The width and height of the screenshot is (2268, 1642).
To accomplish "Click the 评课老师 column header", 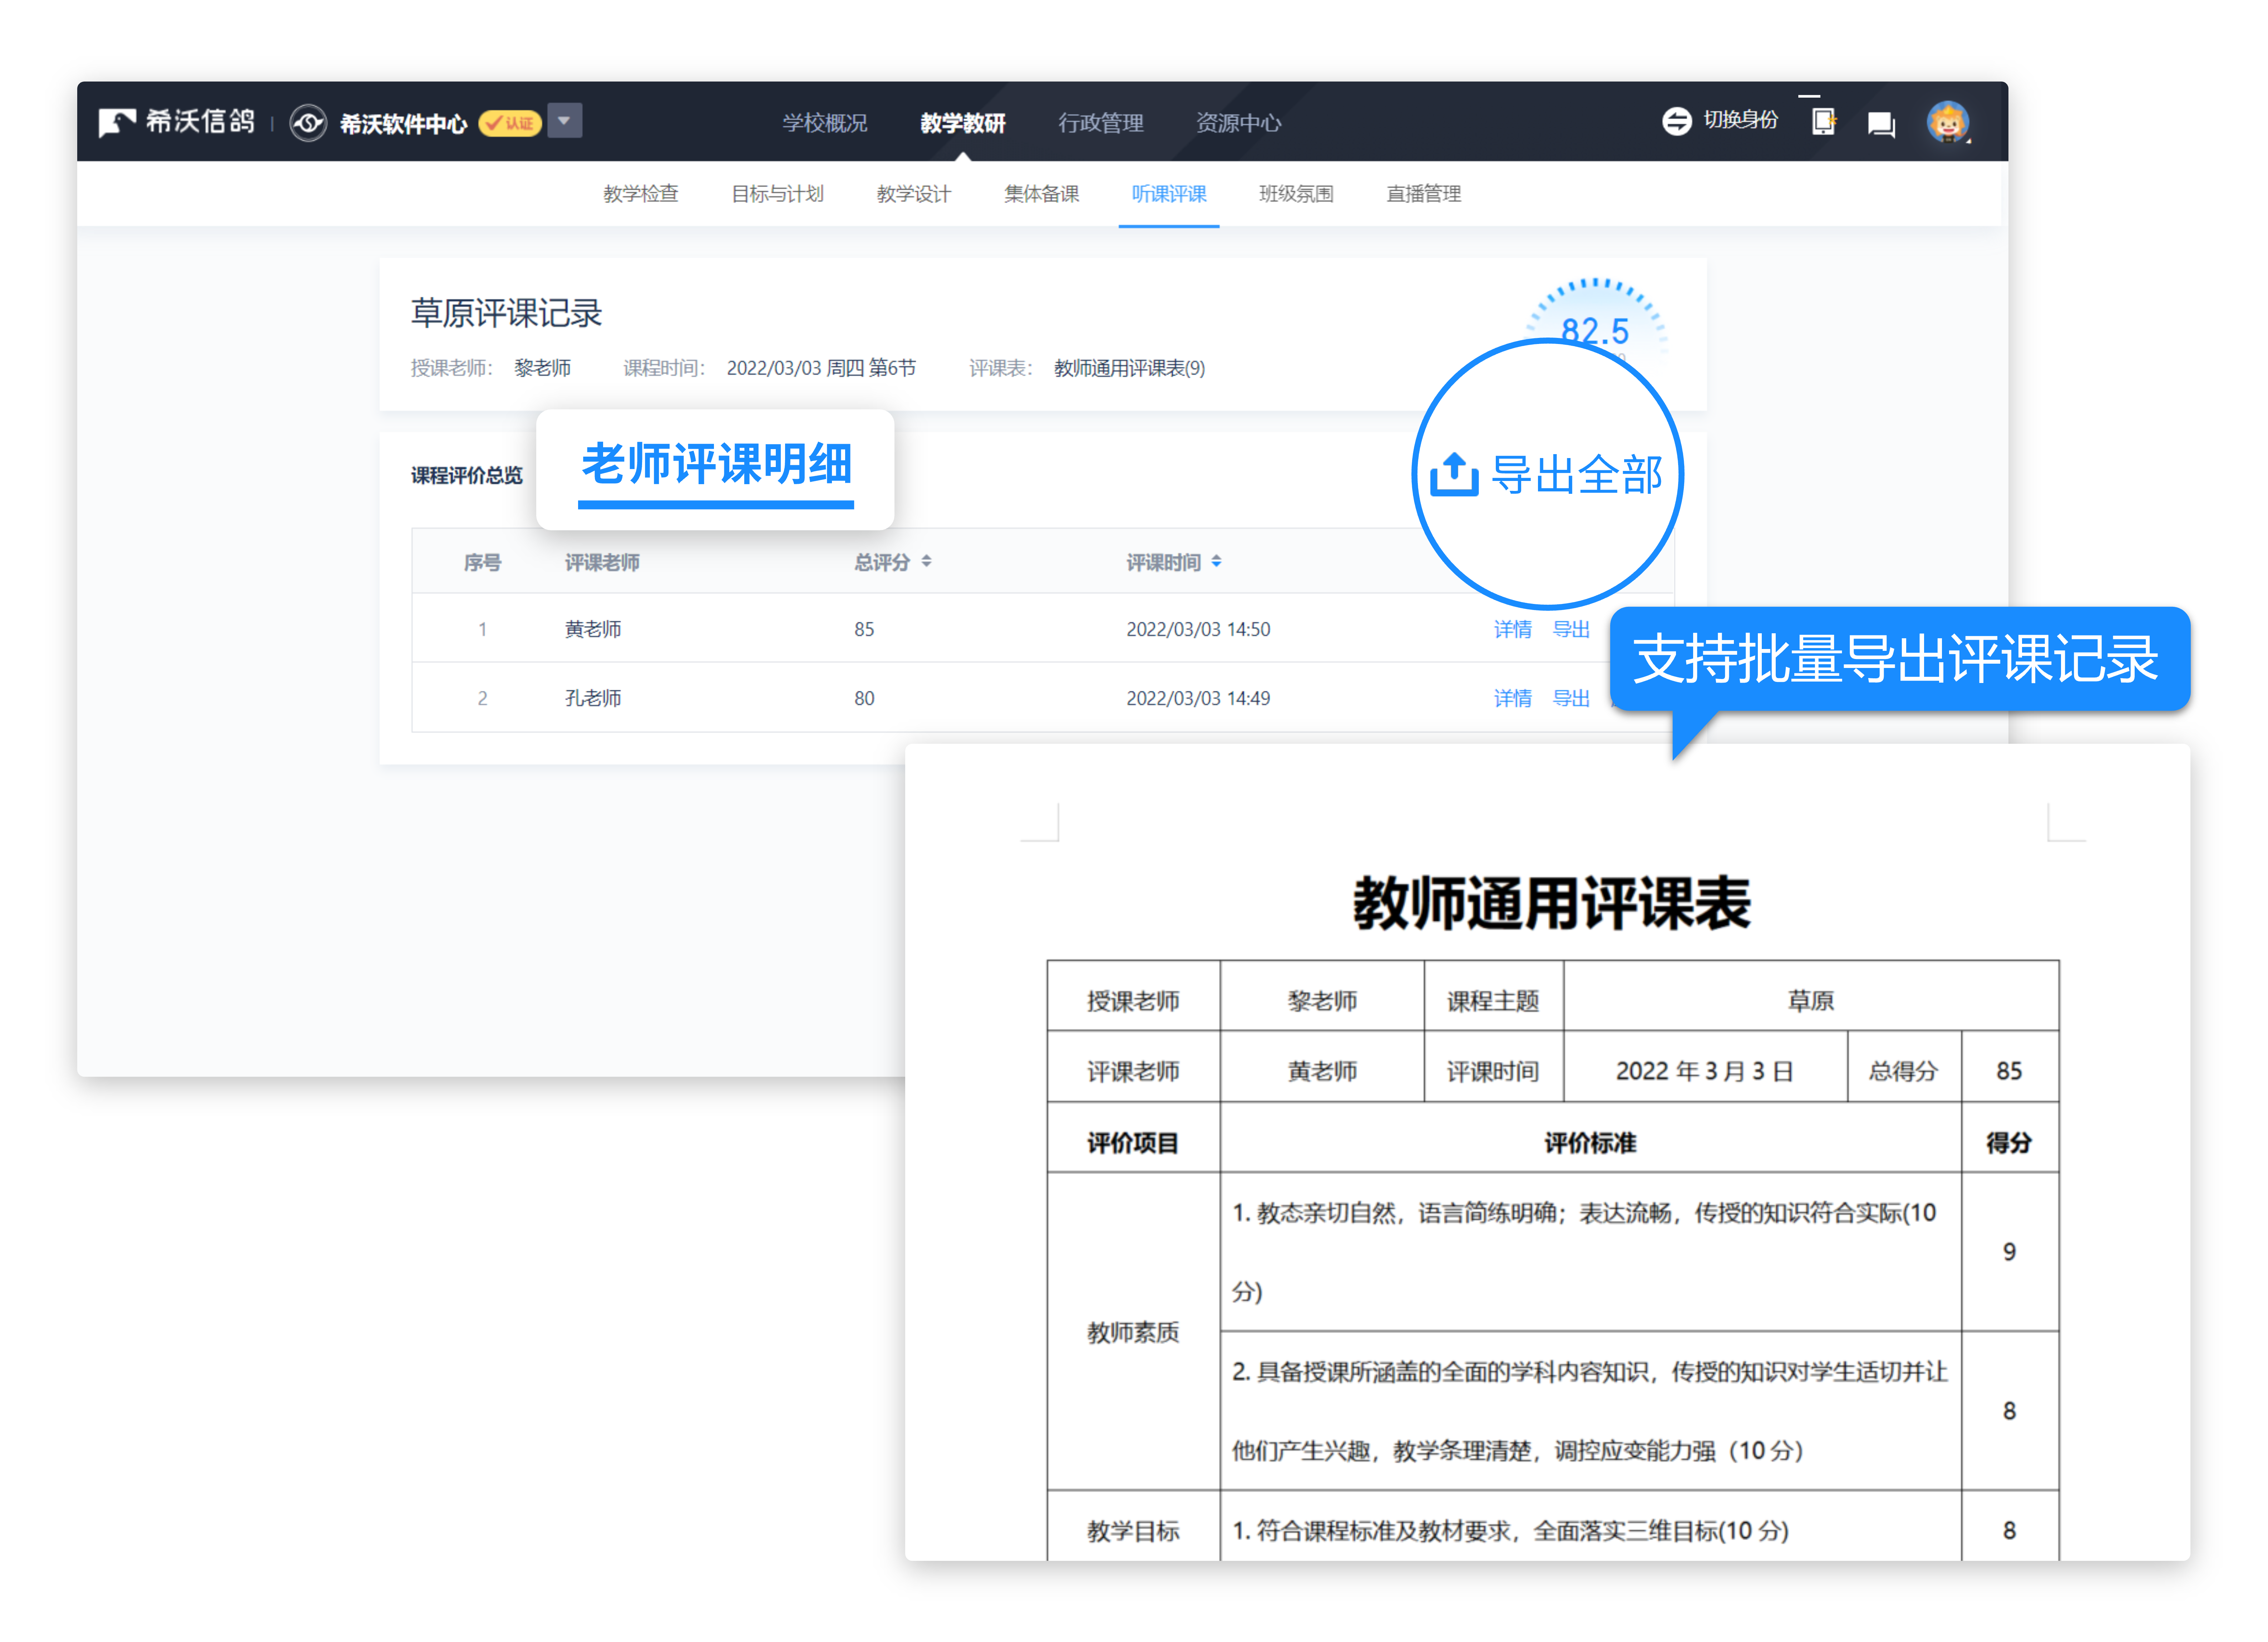I will coord(602,563).
